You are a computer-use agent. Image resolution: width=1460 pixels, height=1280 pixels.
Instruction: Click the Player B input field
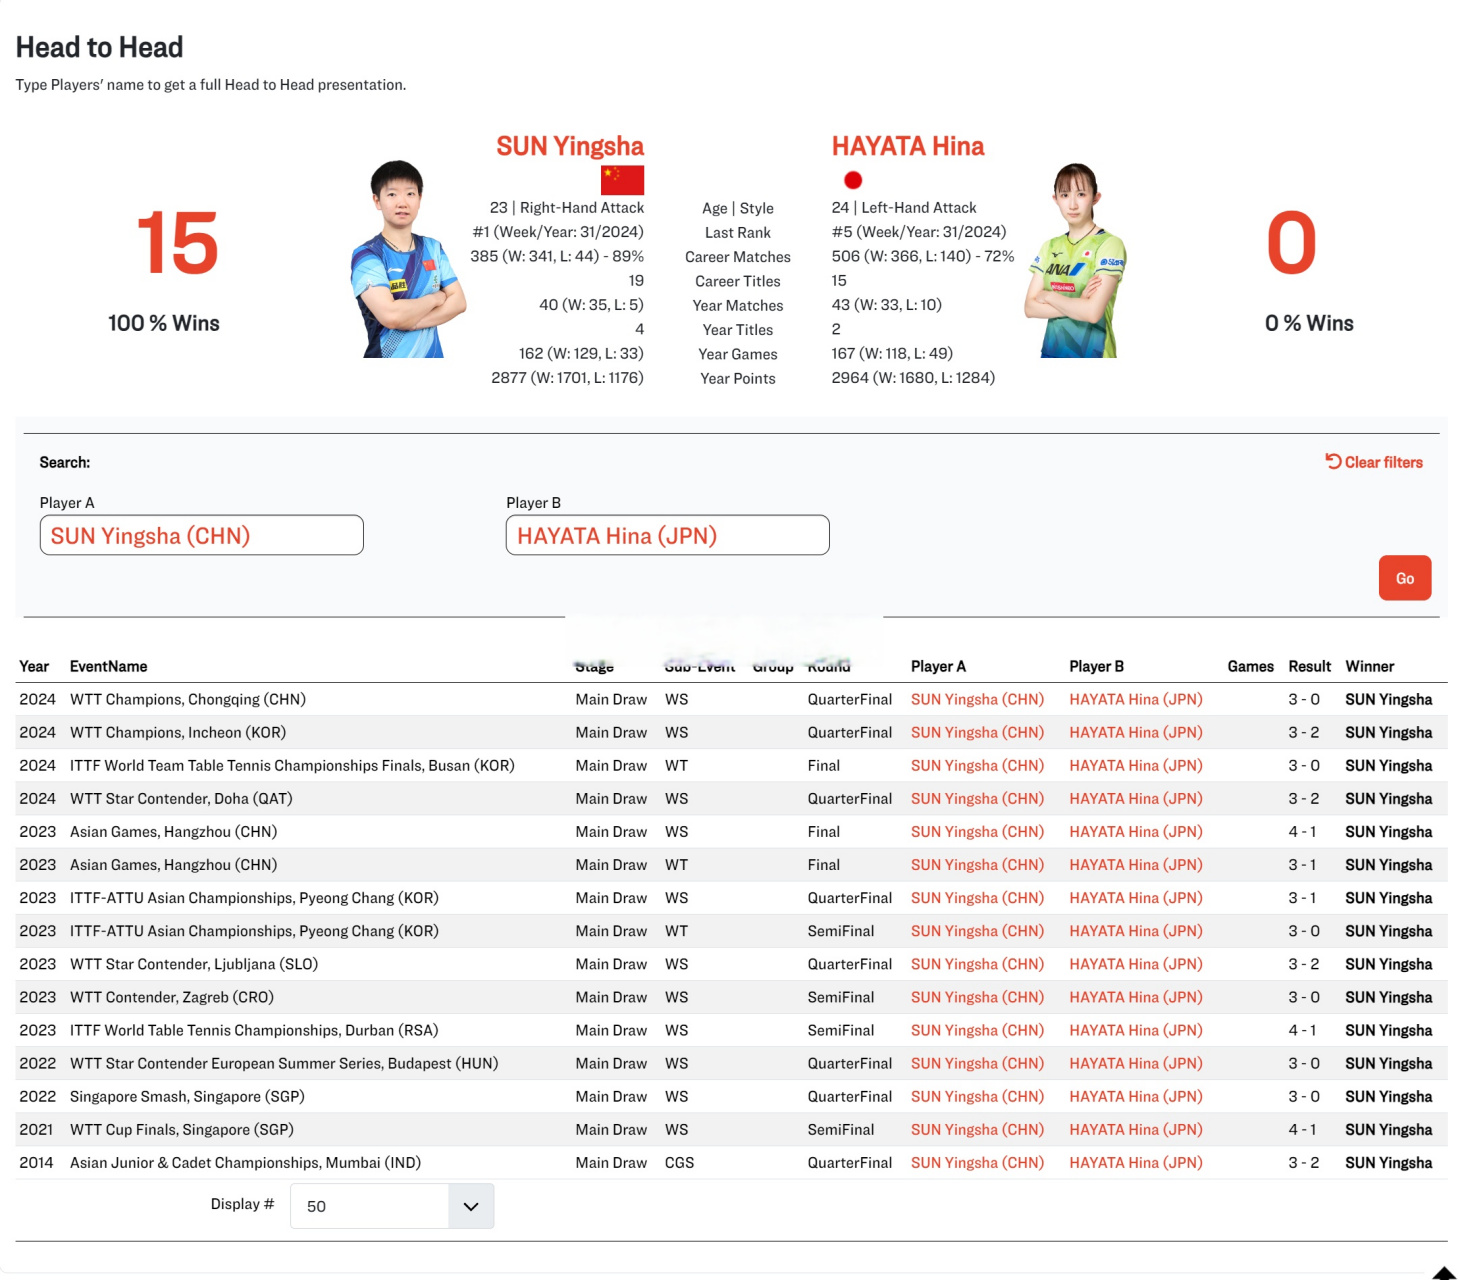668,535
